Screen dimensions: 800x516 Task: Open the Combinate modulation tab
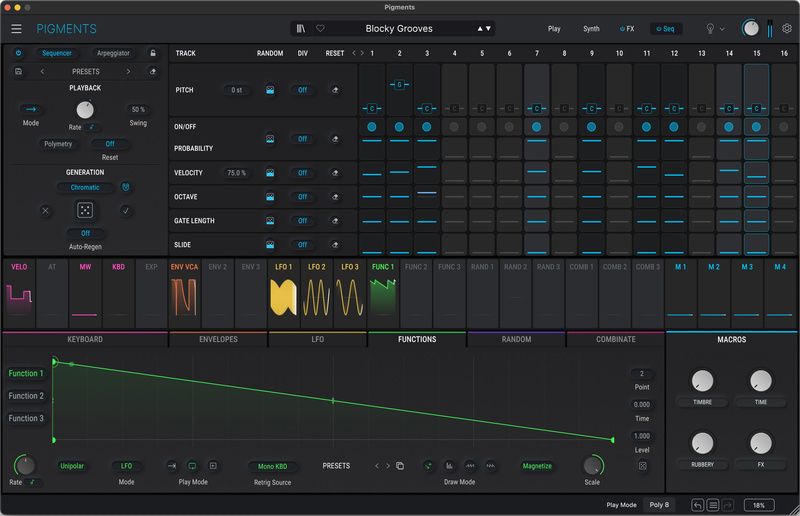pos(616,339)
